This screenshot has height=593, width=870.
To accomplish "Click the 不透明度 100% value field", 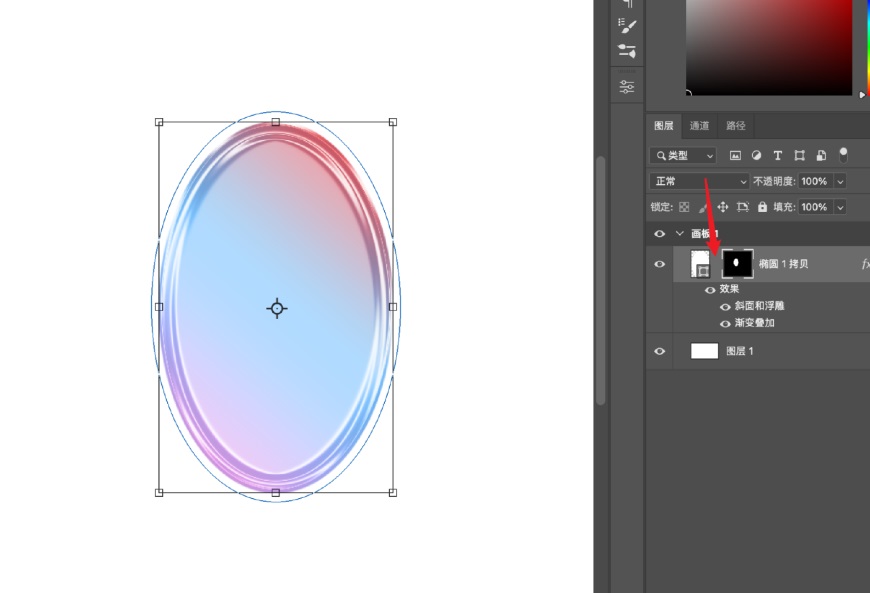I will point(815,181).
